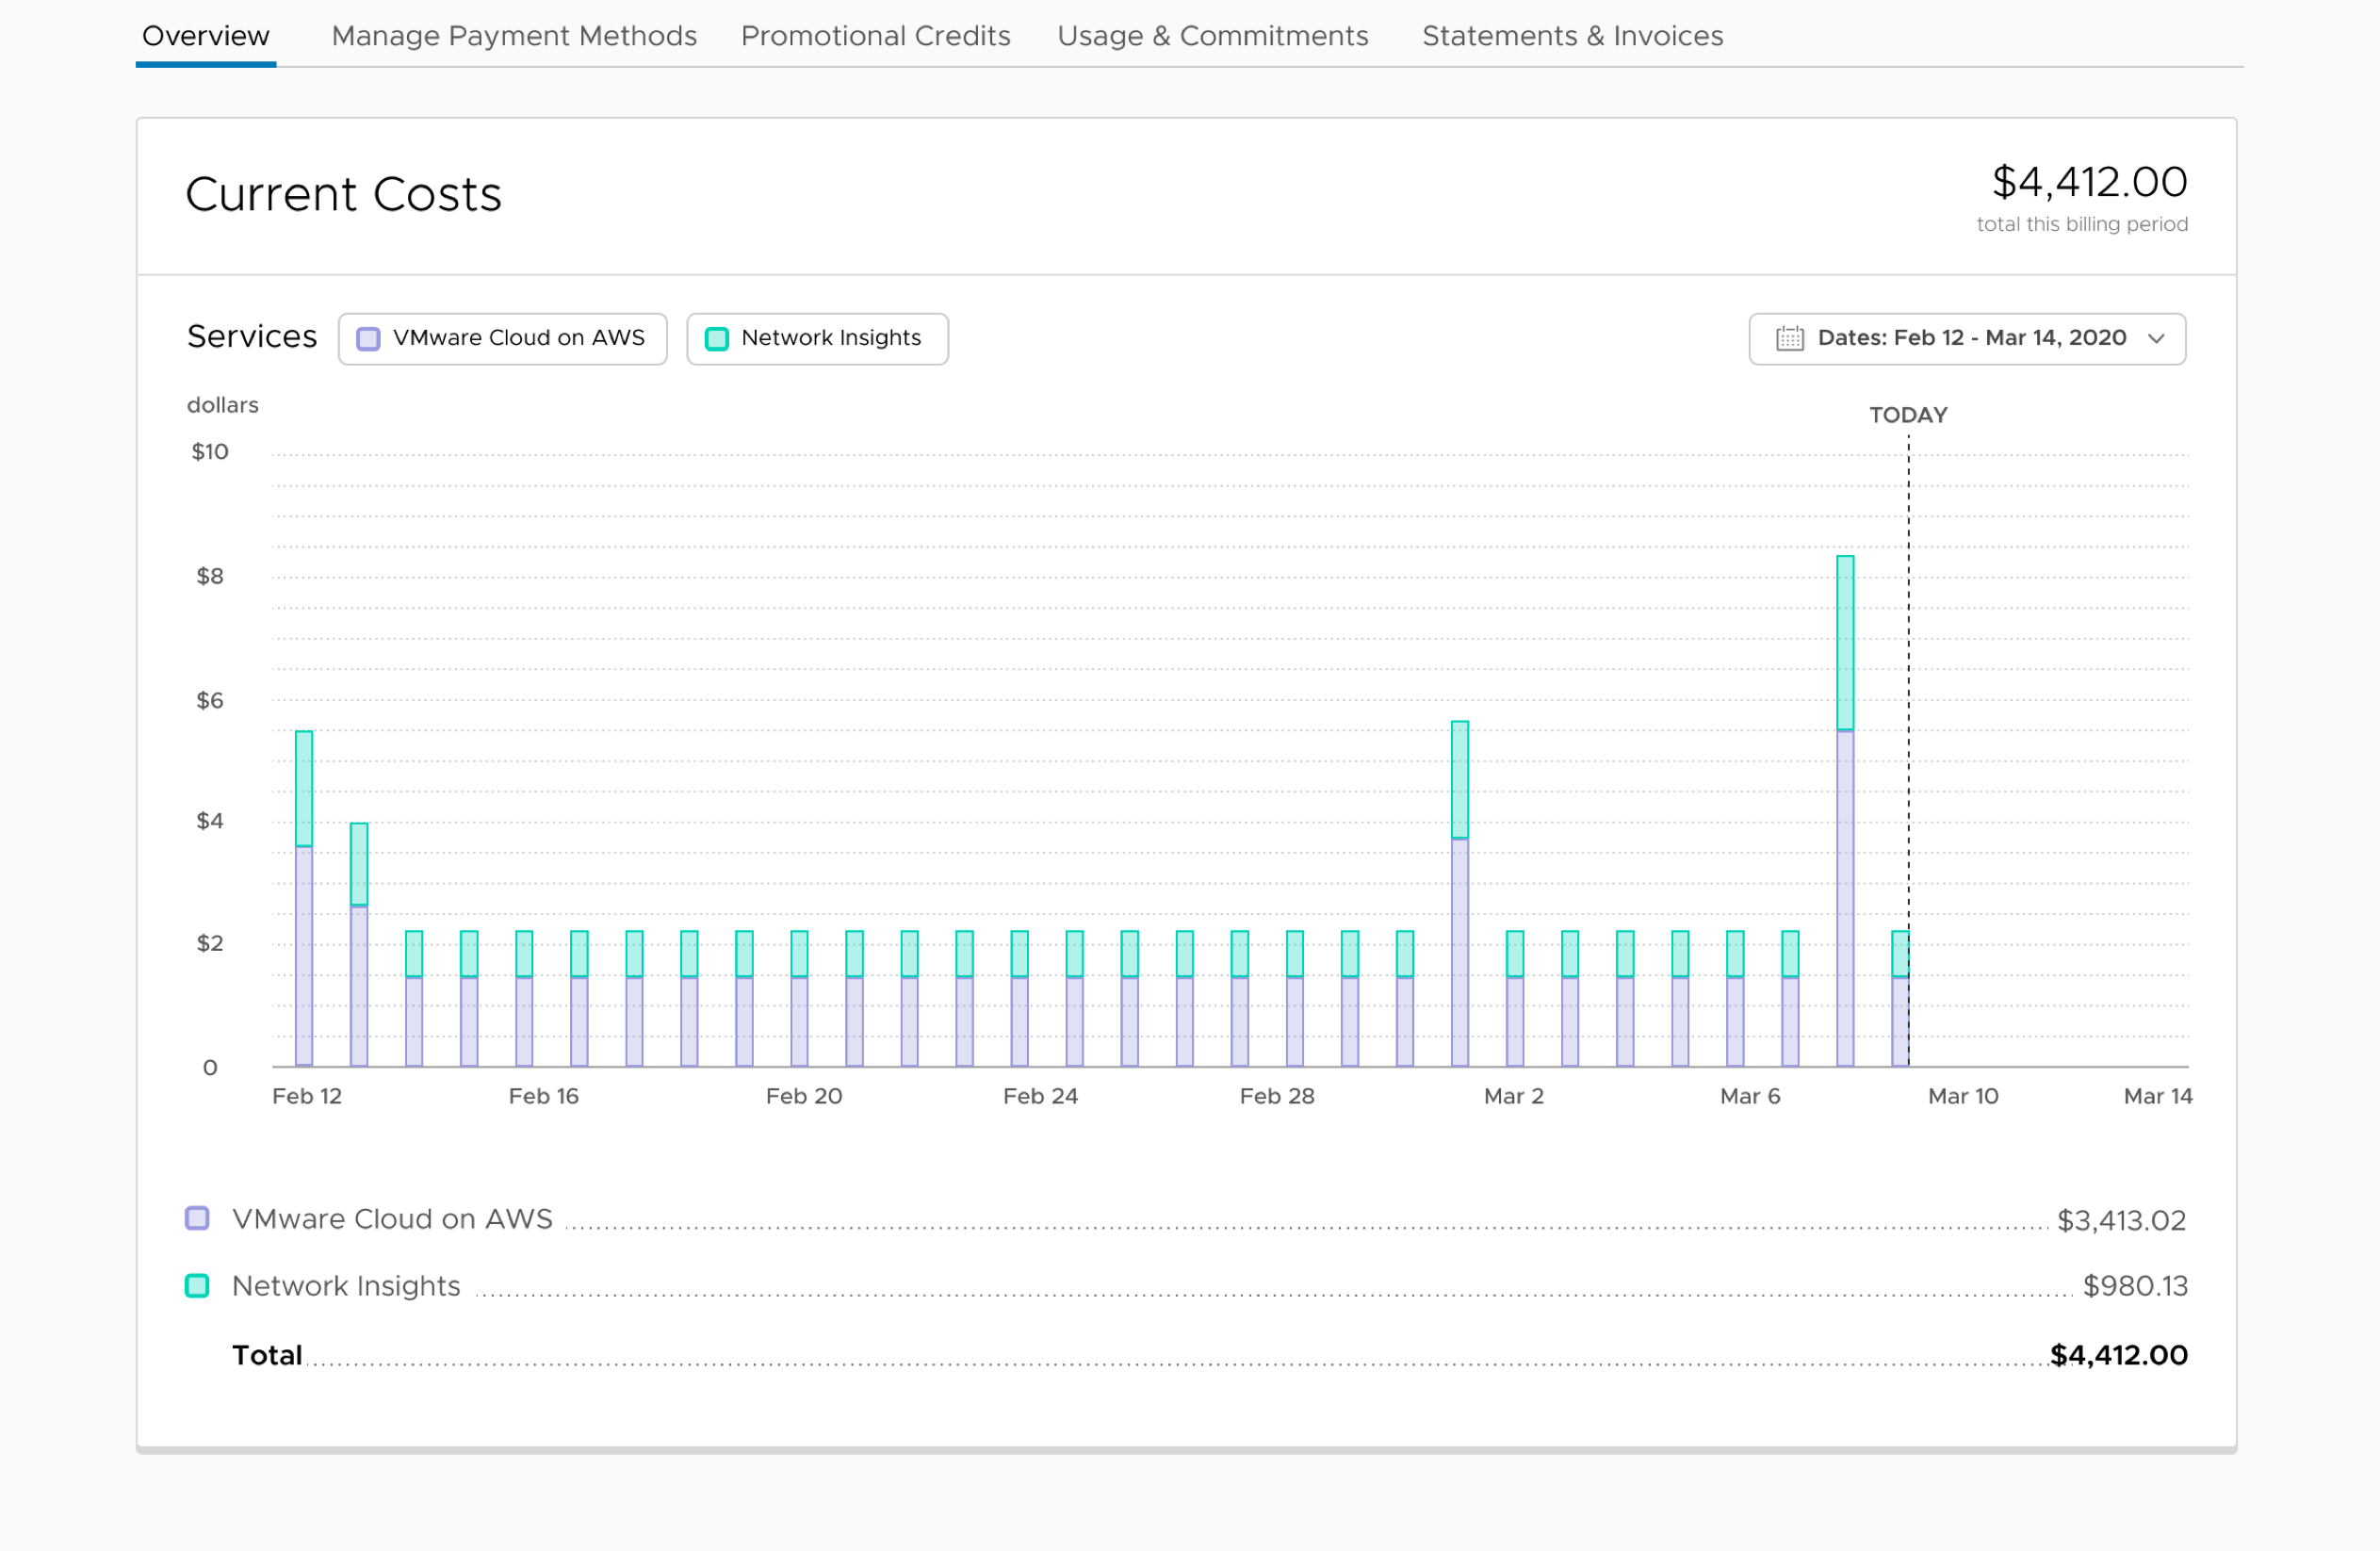This screenshot has height=1551, width=2380.
Task: Toggle Network Insights service filter
Action: (817, 339)
